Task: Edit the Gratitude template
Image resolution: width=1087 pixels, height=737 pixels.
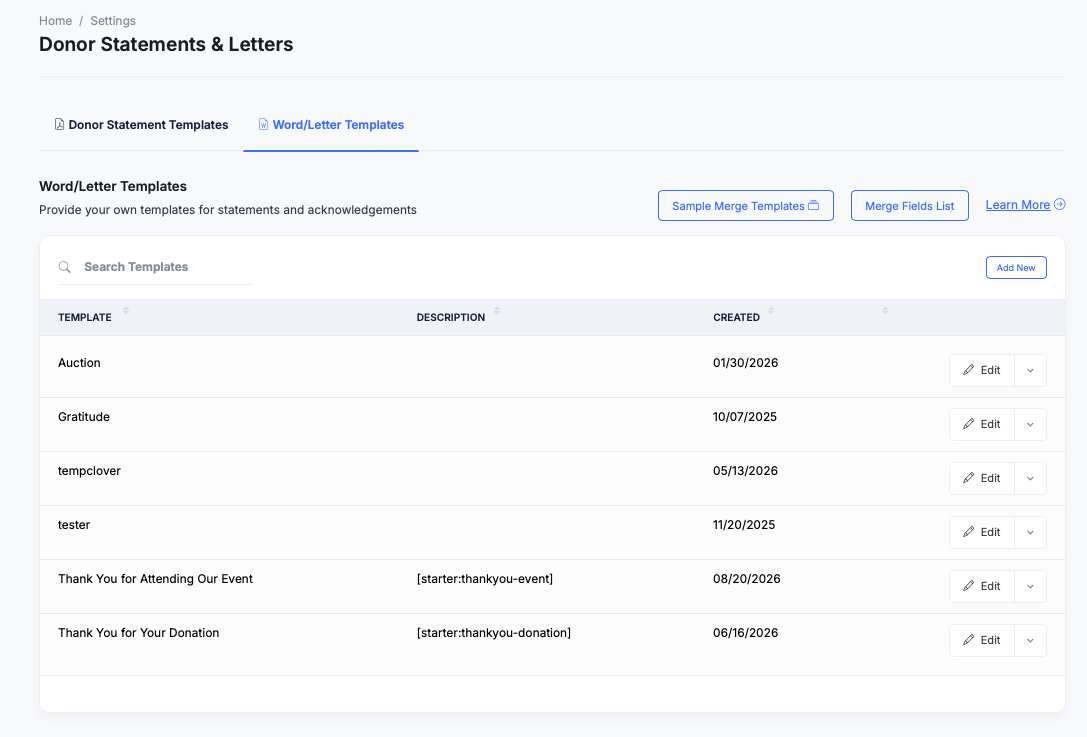Action: coord(982,424)
